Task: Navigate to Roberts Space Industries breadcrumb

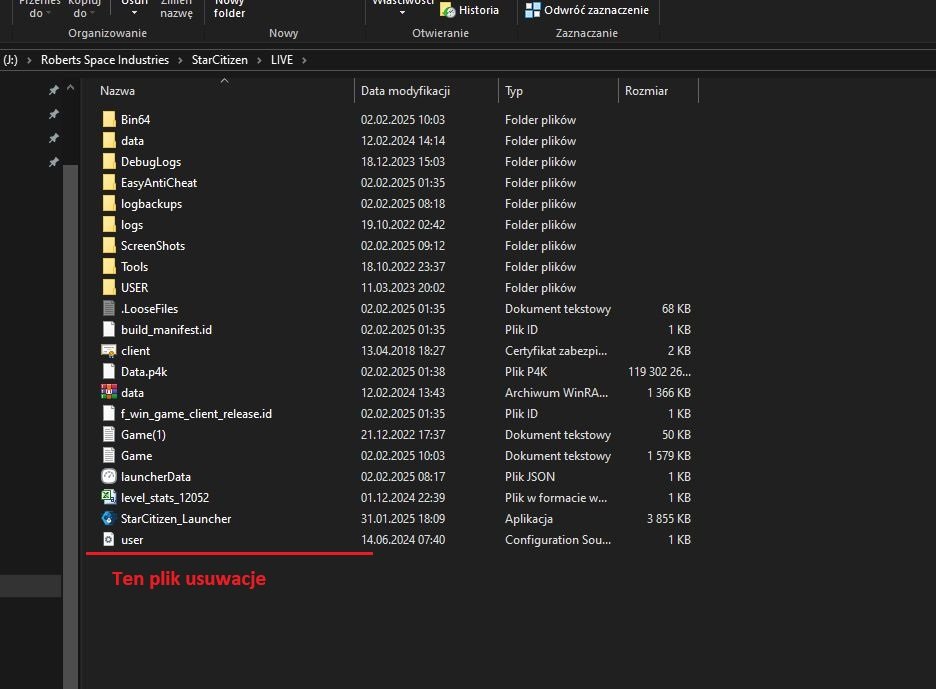Action: 105,60
